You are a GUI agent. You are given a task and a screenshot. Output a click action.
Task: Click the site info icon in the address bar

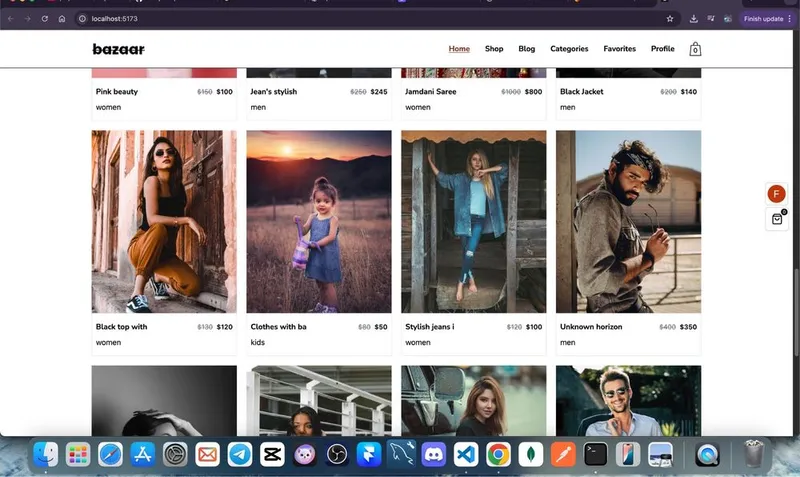(x=82, y=19)
